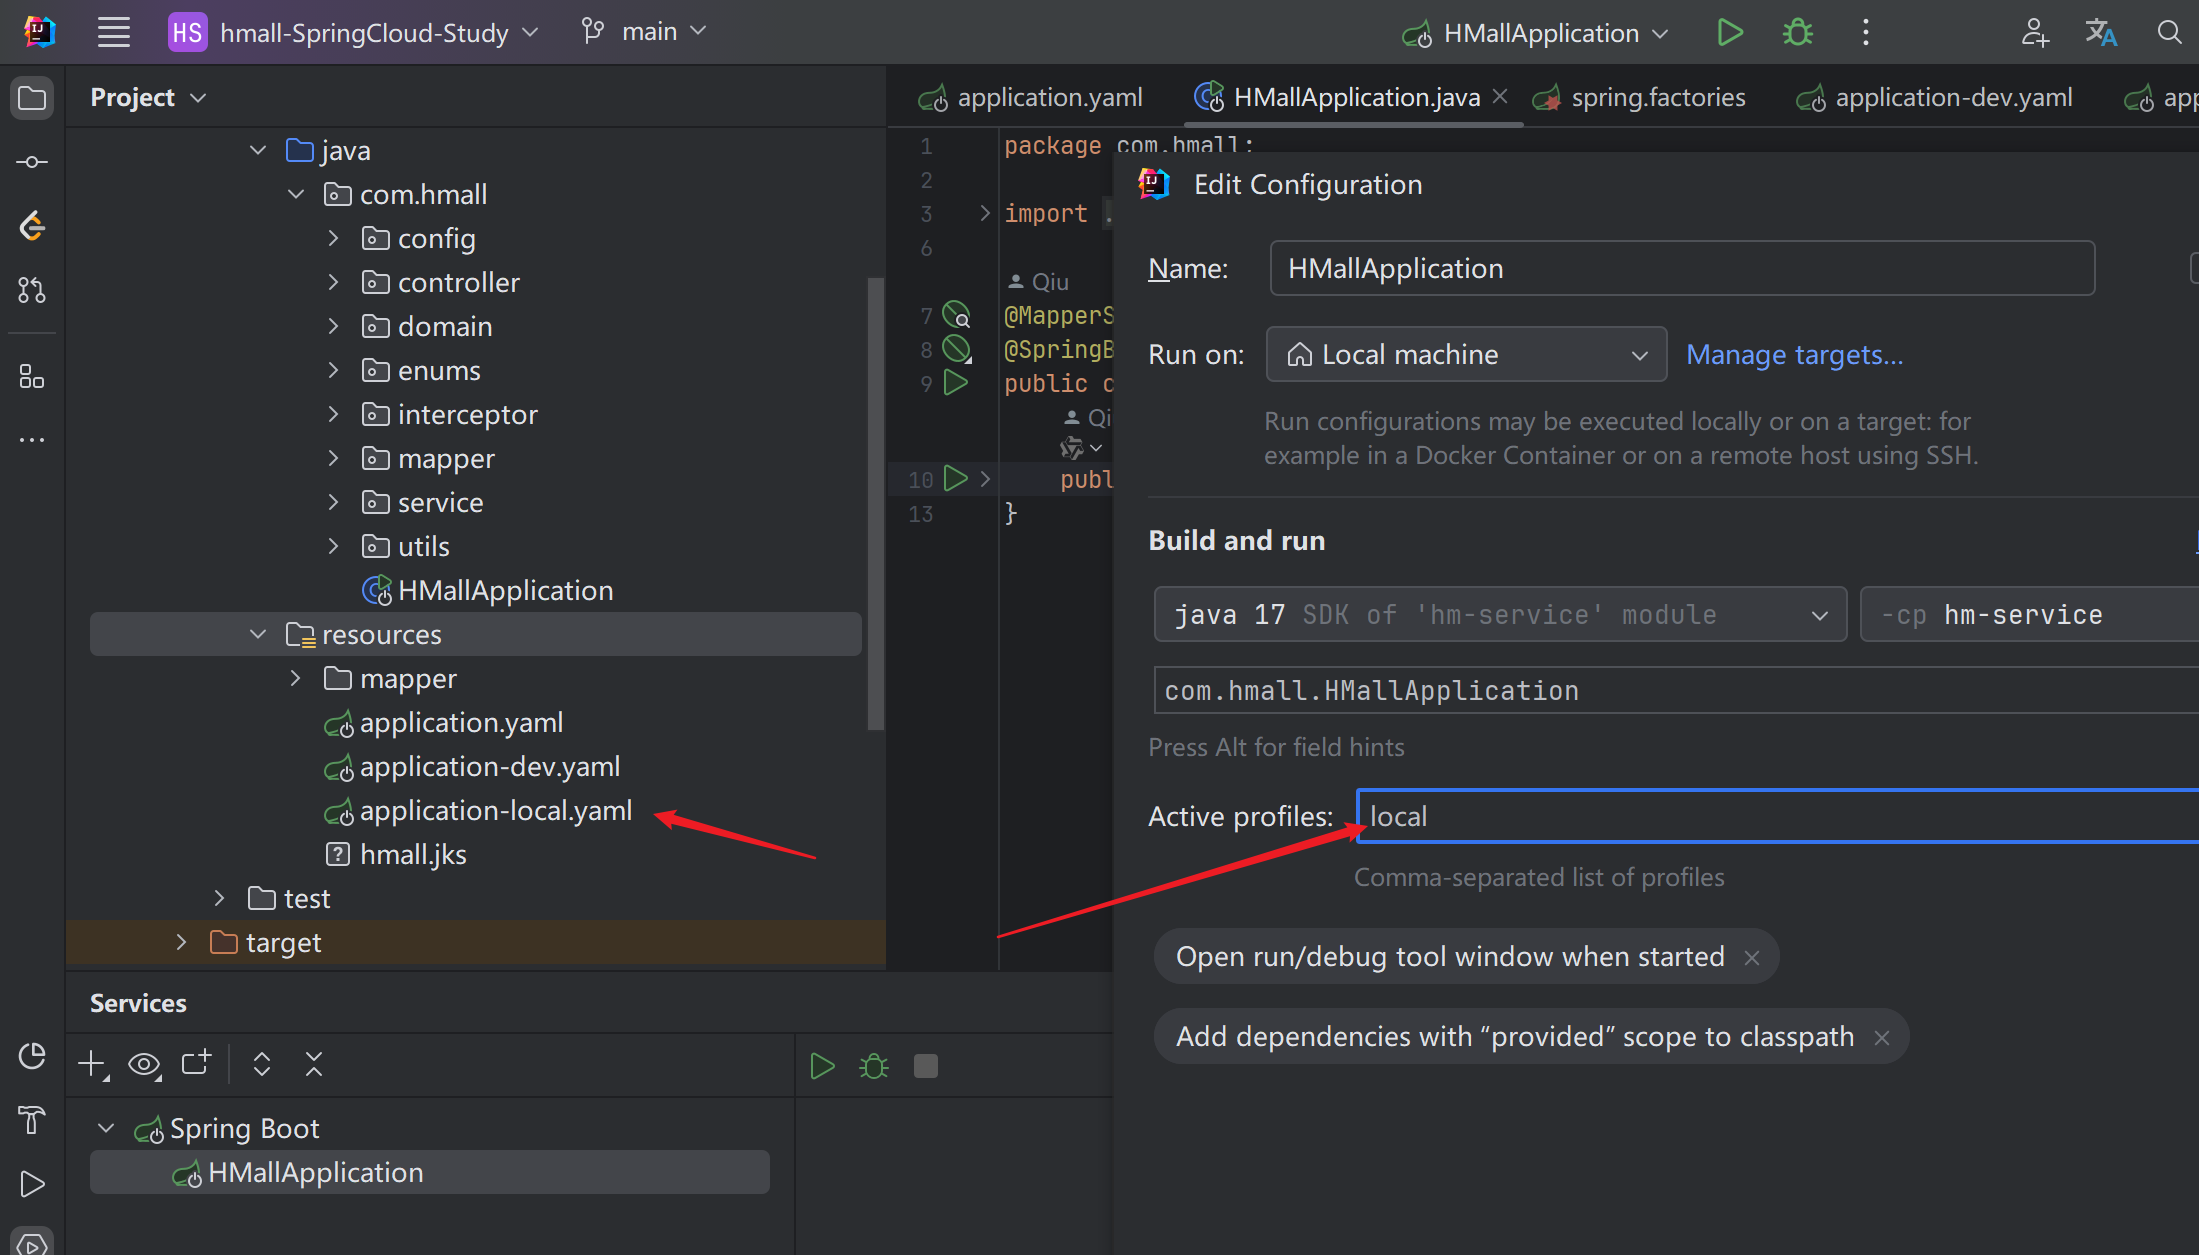Expand the test folder
This screenshot has height=1255, width=2199.
(219, 898)
